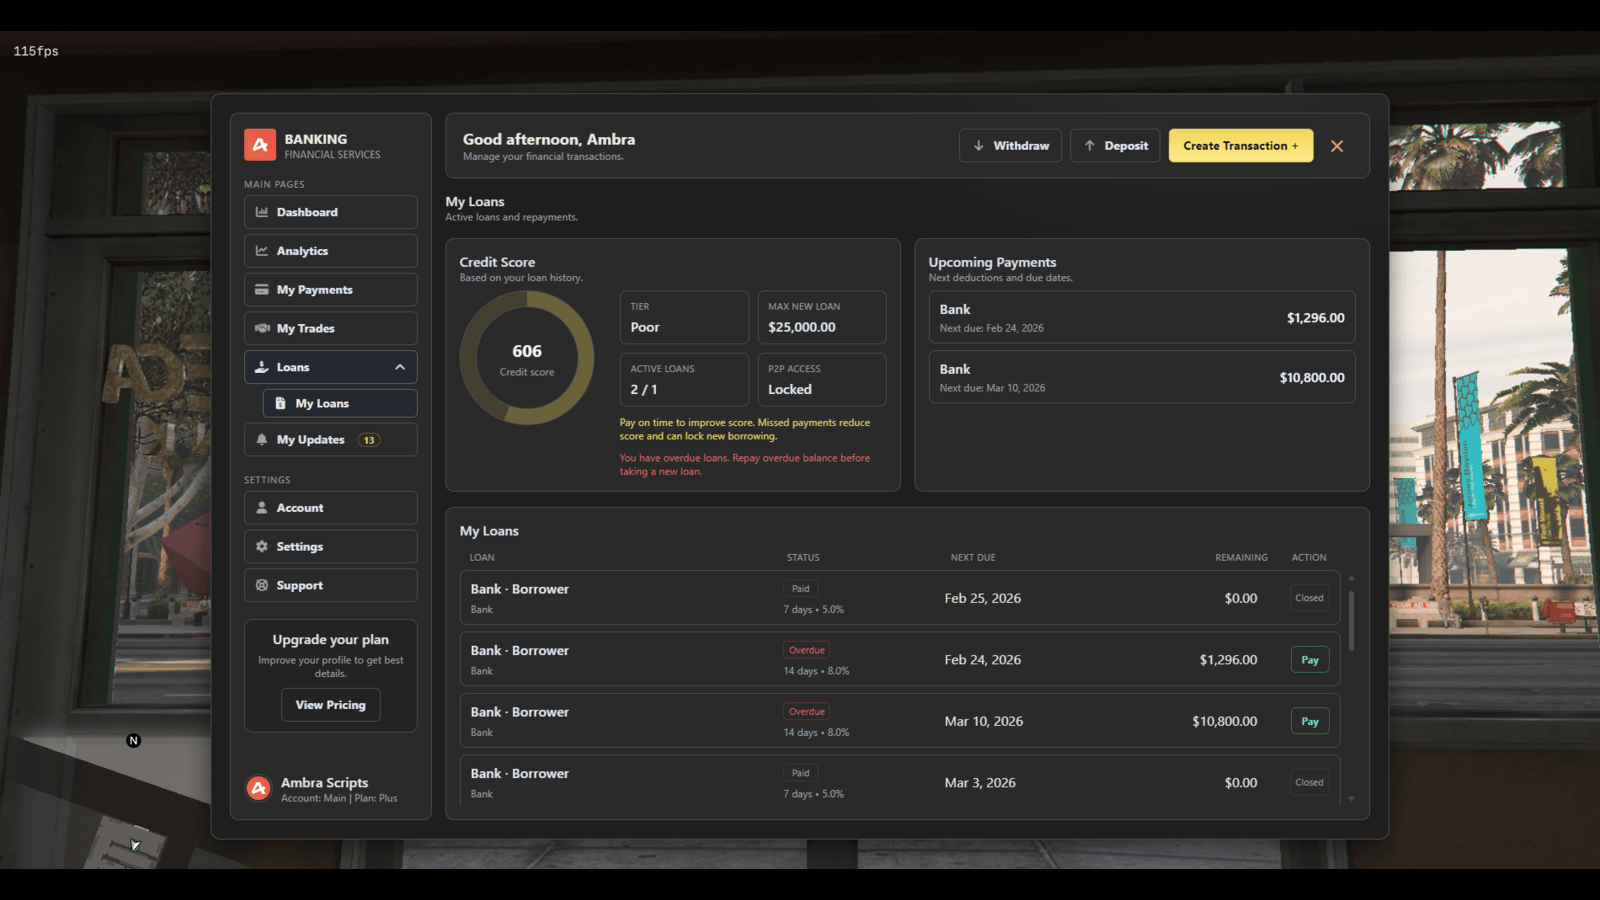Click the Settings gear icon
This screenshot has height=900, width=1600.
click(x=262, y=546)
